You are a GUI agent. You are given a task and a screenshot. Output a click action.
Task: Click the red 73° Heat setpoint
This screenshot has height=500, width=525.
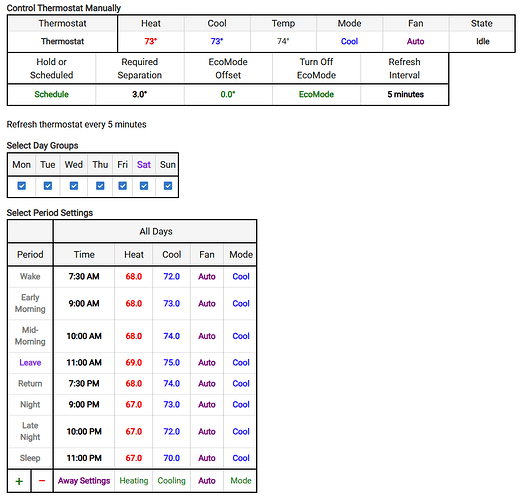pyautogui.click(x=151, y=41)
